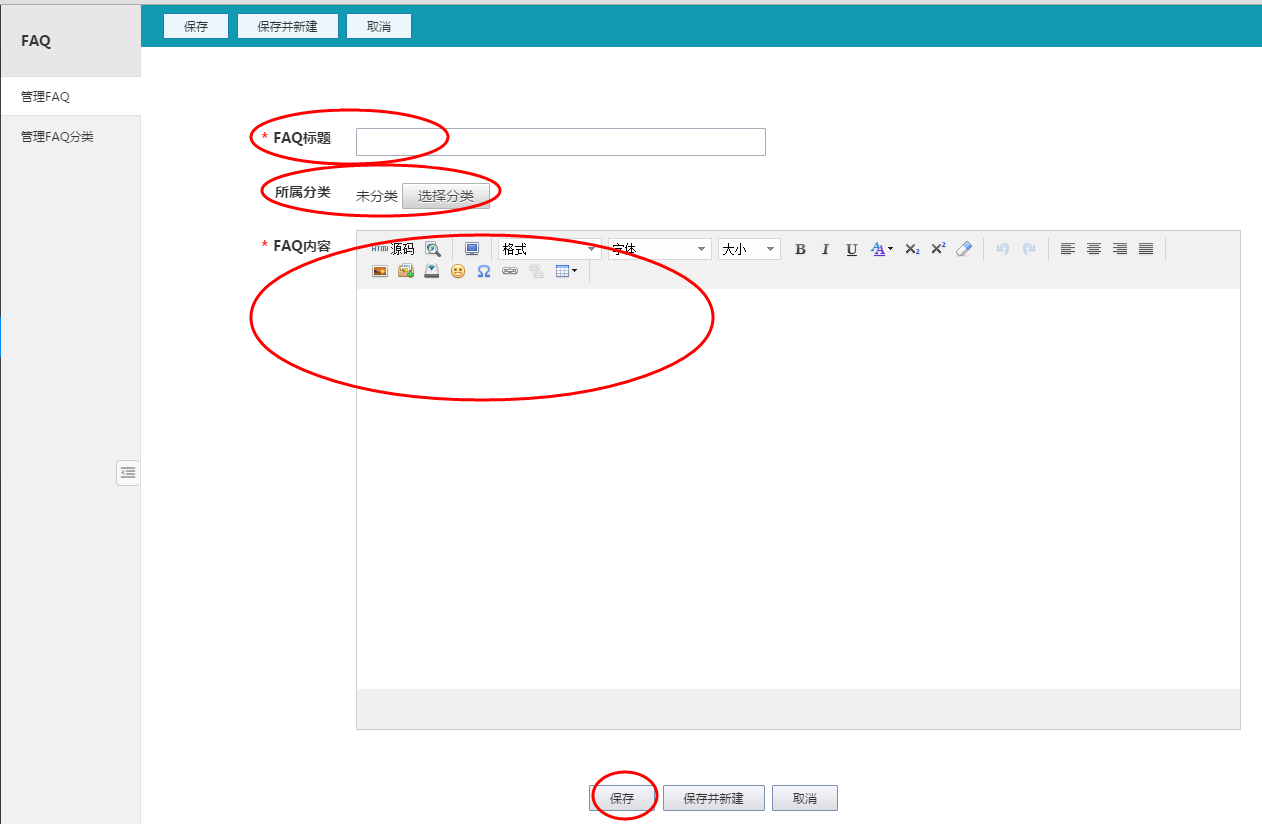Open the 字体 font dropdown

pos(659,249)
